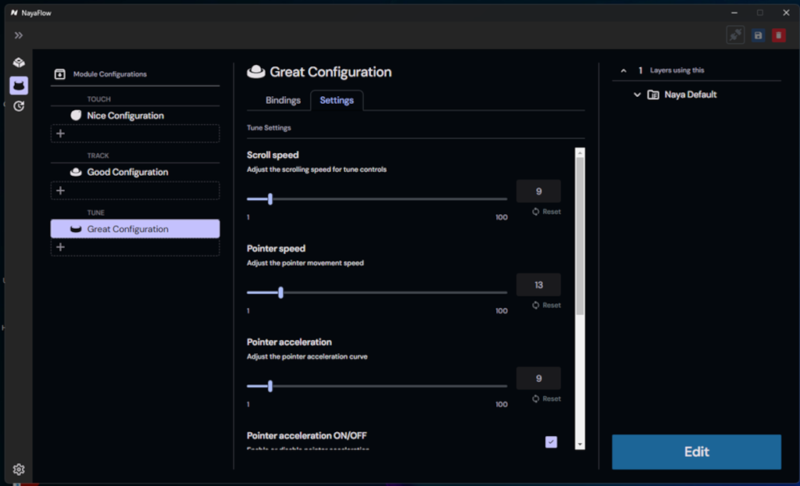The image size is (800, 486).
Task: Expand the sidebar with double chevron icon
Action: click(x=18, y=35)
